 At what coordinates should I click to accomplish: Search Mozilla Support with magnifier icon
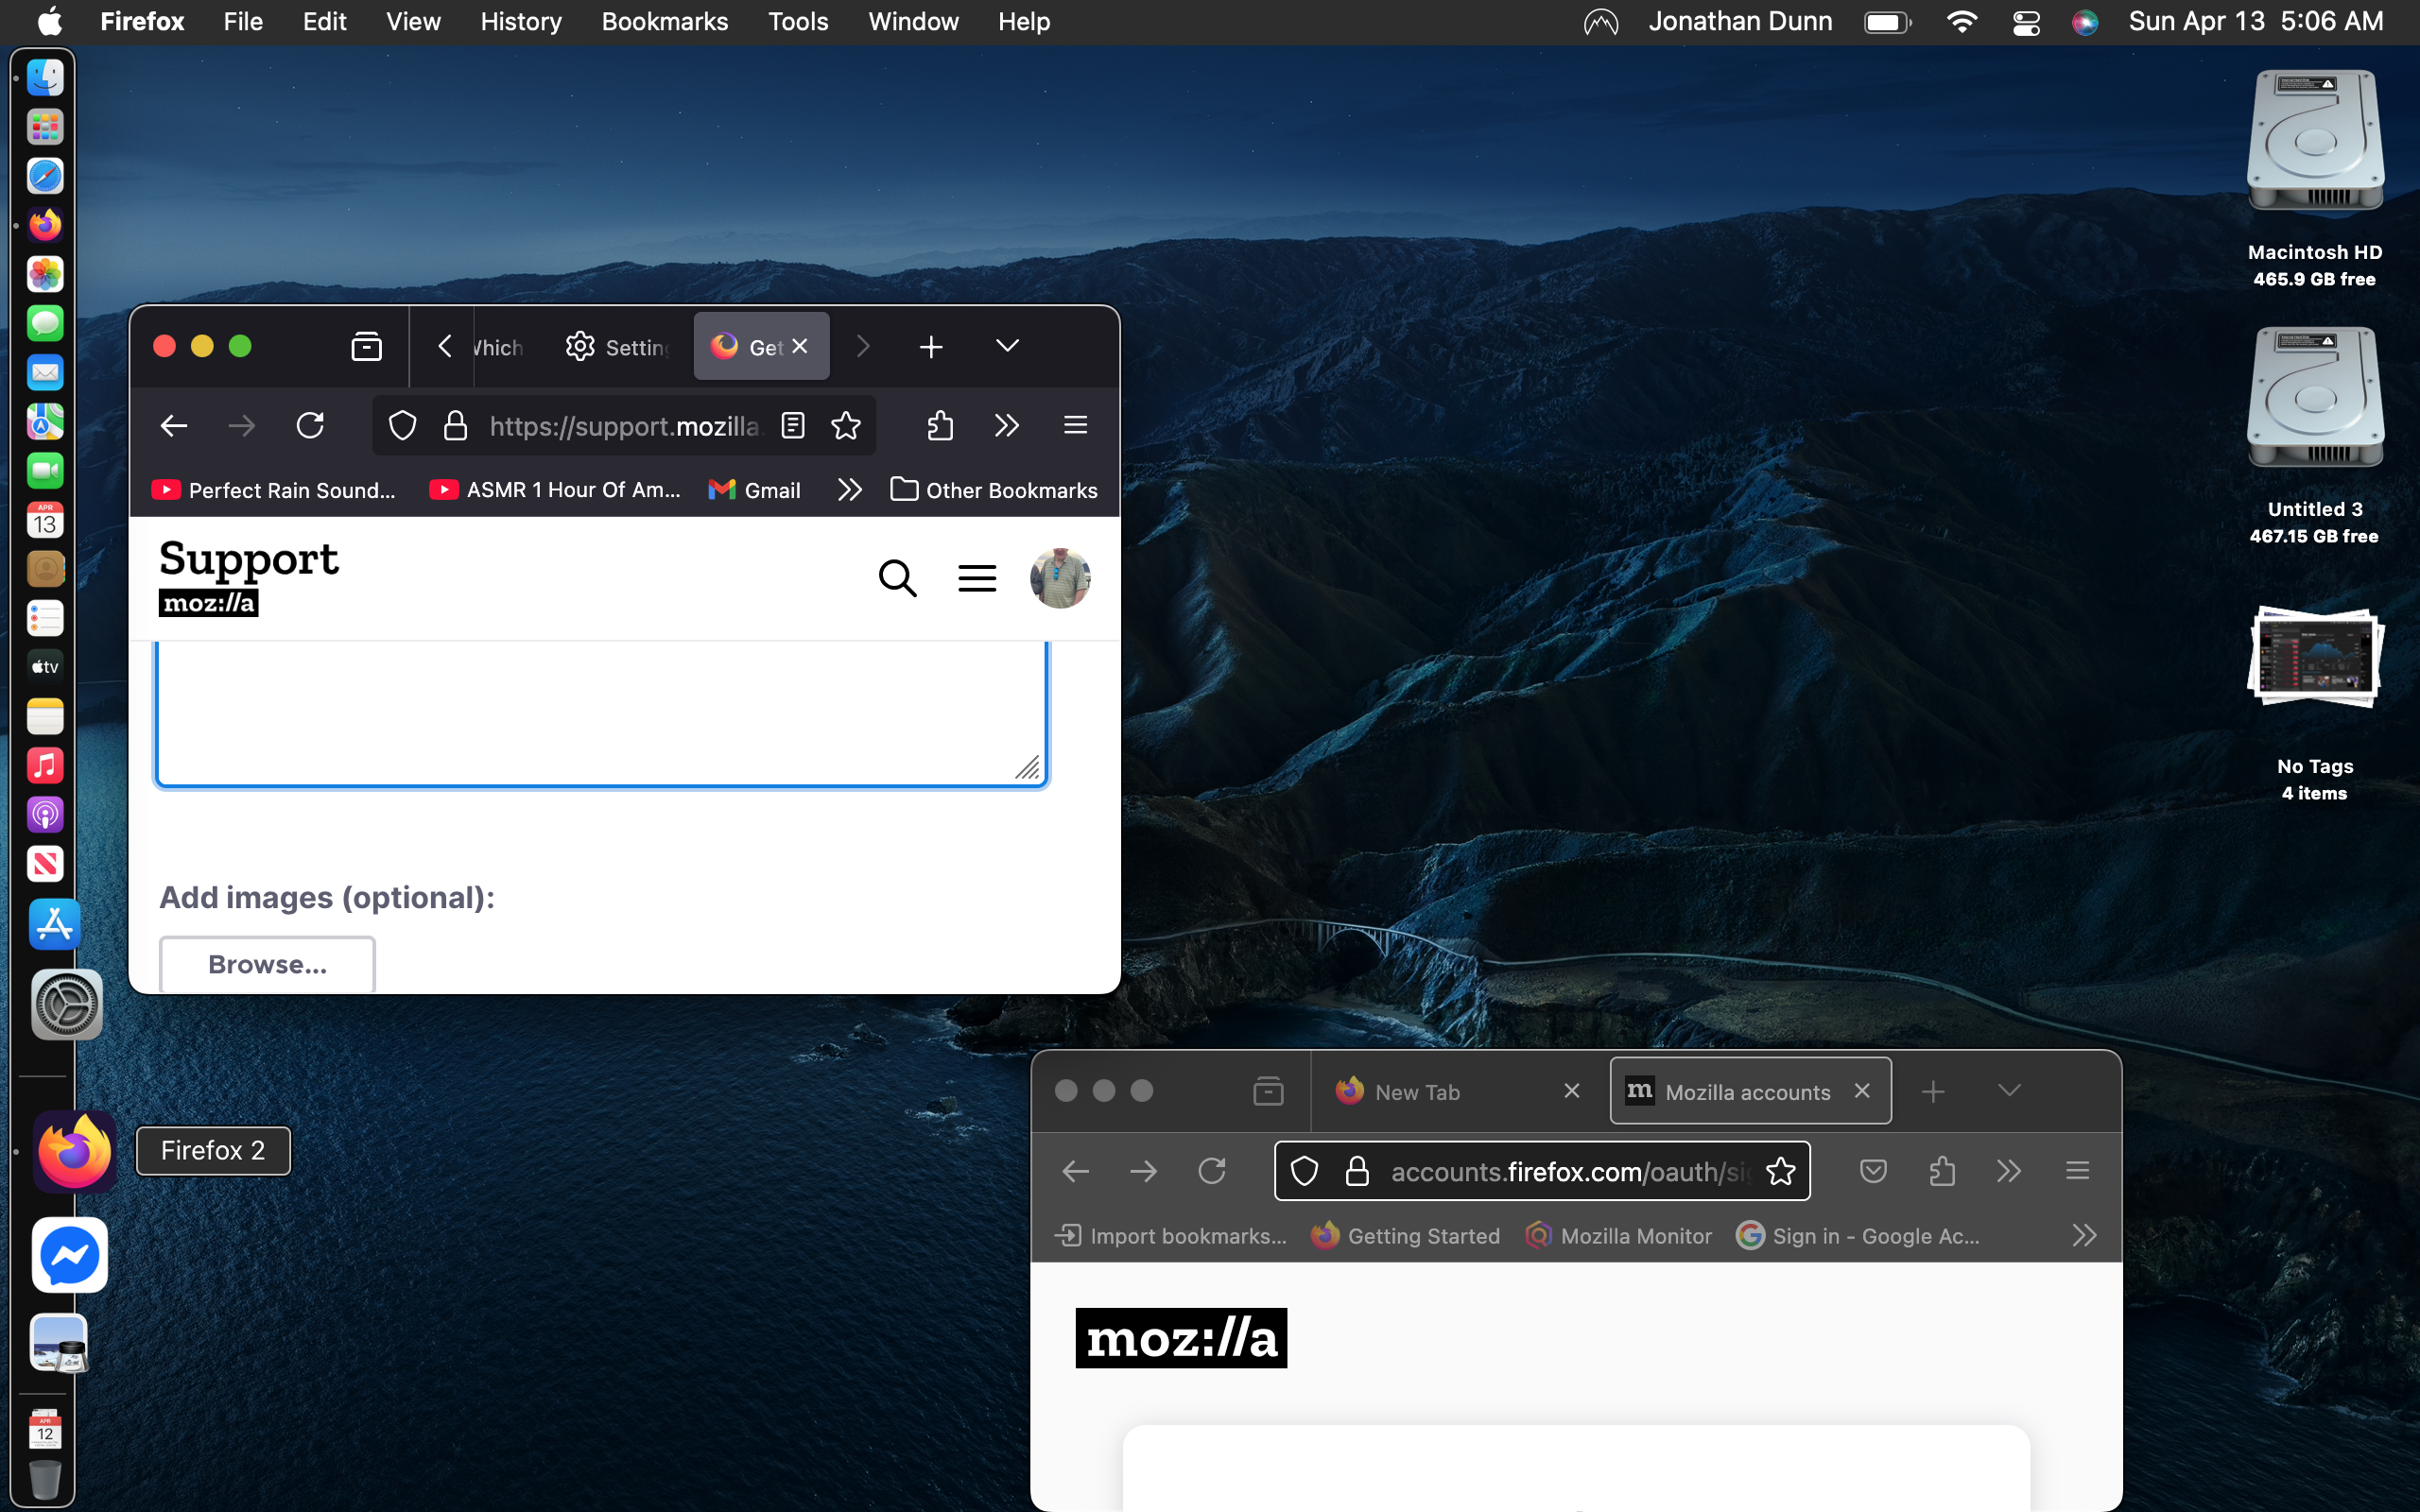[x=897, y=578]
